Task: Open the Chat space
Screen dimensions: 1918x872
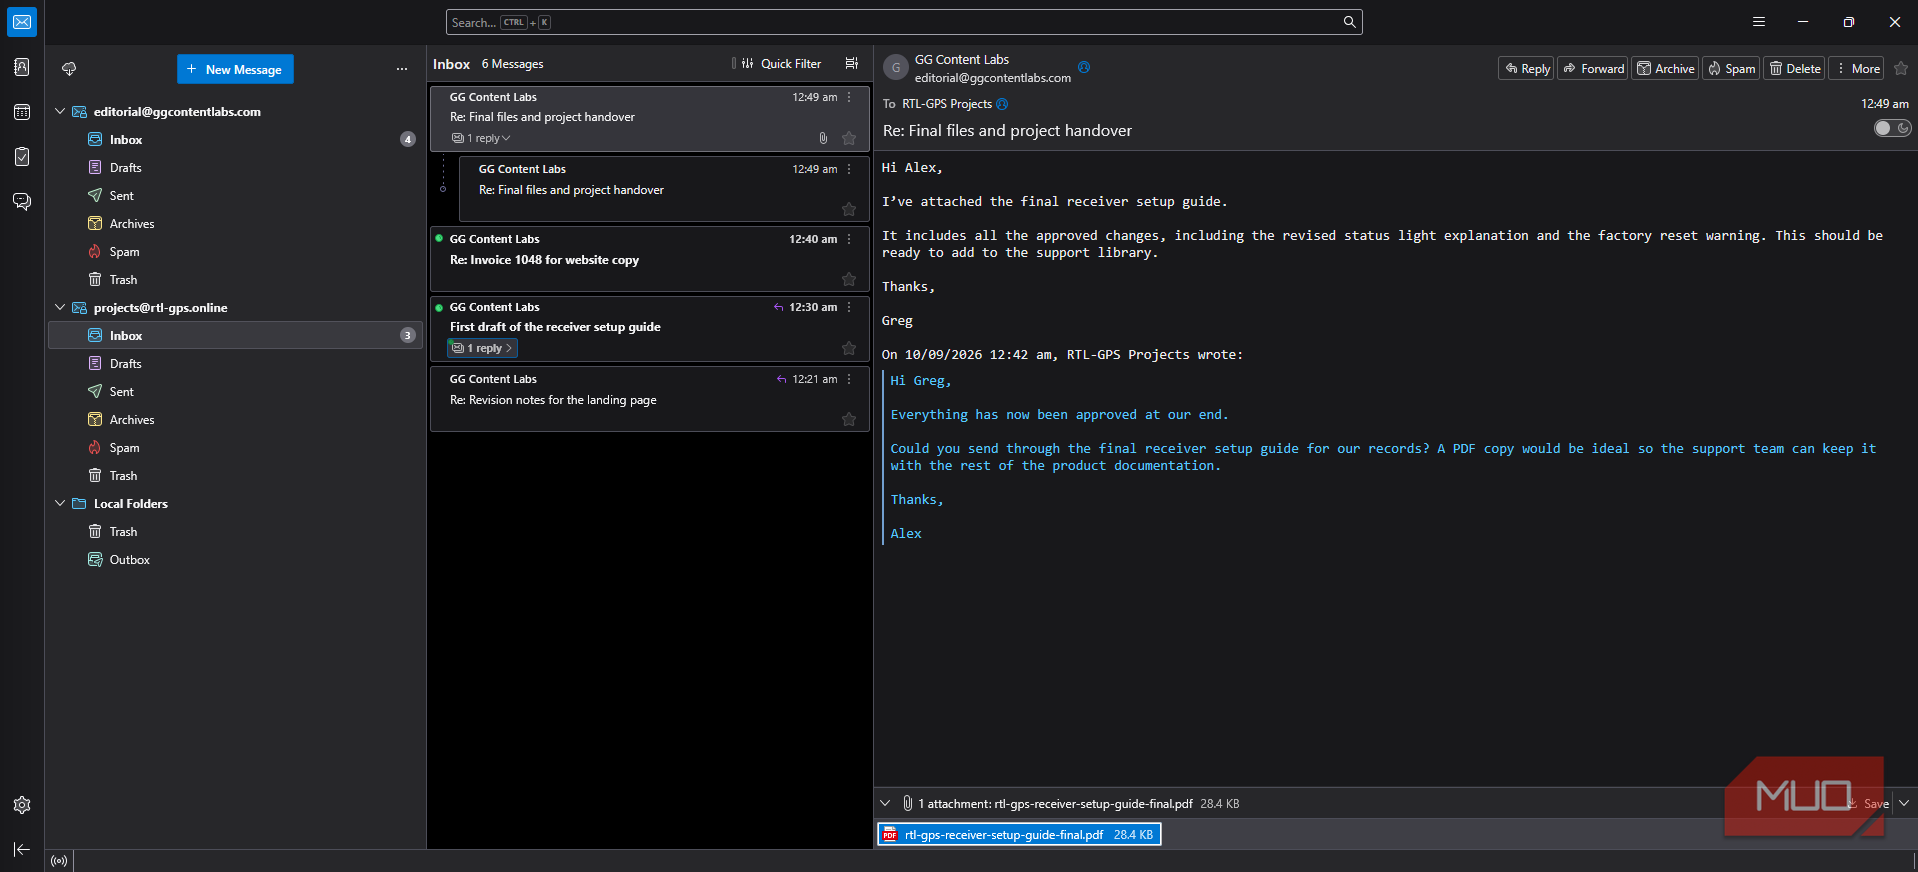Action: click(22, 202)
